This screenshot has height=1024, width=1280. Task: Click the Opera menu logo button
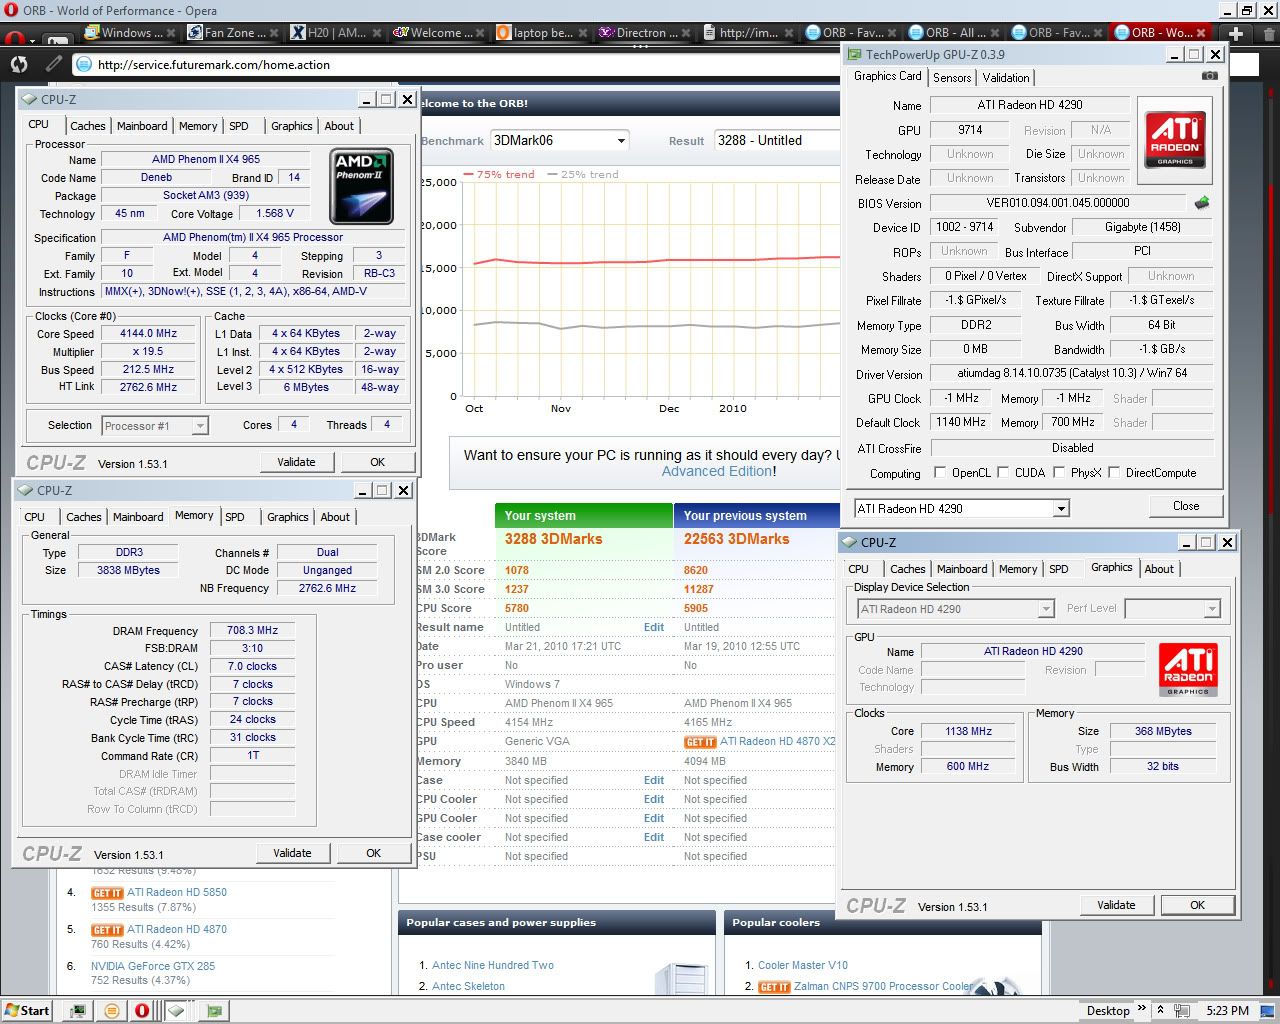[x=14, y=38]
